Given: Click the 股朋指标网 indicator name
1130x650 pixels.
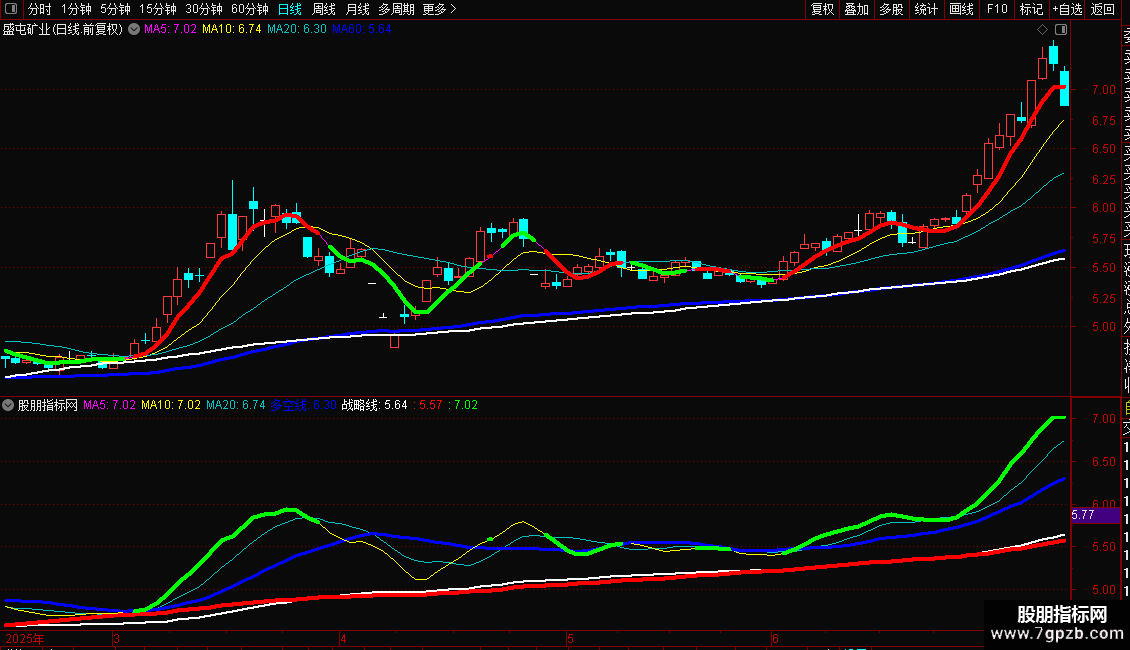Looking at the screenshot, I should click(x=48, y=405).
